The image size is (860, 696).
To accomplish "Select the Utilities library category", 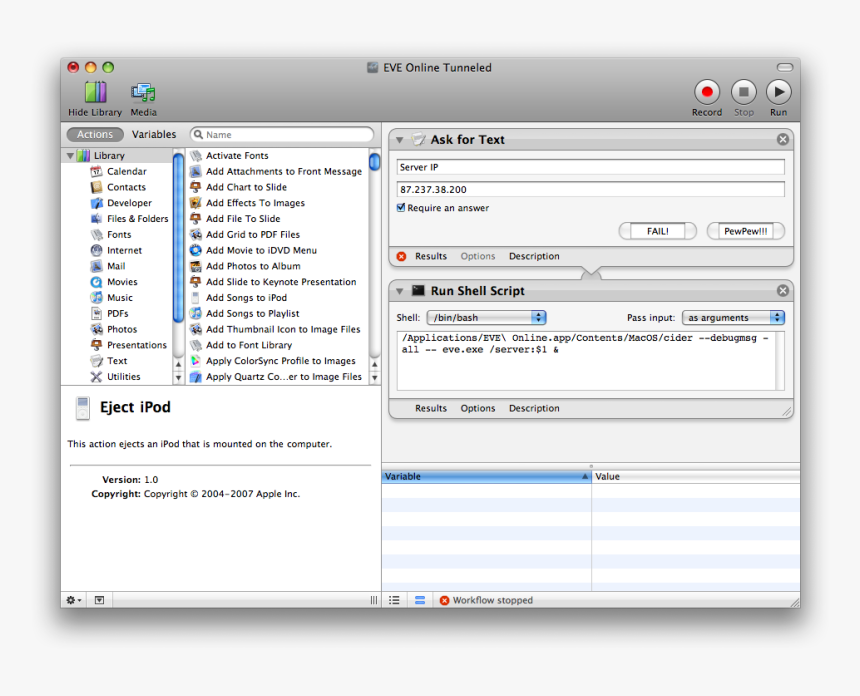I will [x=123, y=377].
